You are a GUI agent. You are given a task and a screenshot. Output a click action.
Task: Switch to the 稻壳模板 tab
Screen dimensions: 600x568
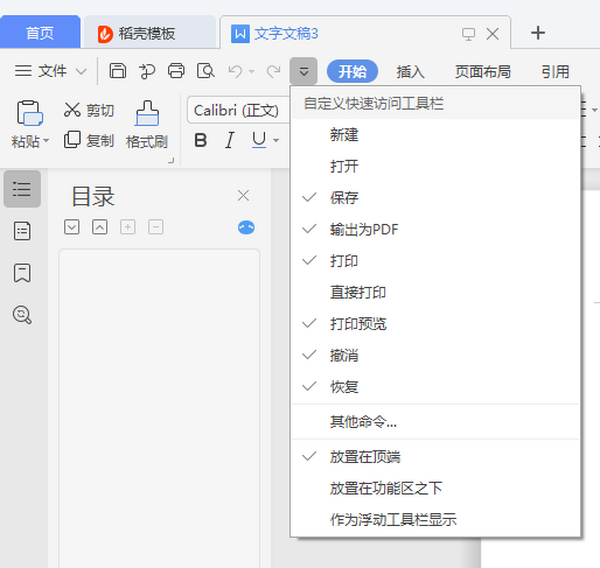150,33
